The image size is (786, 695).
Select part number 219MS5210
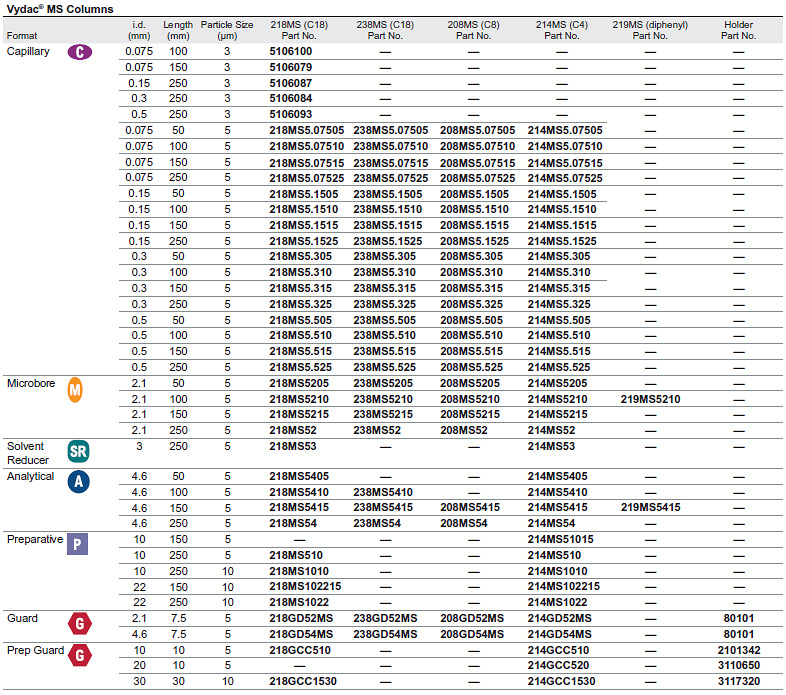pyautogui.click(x=651, y=399)
